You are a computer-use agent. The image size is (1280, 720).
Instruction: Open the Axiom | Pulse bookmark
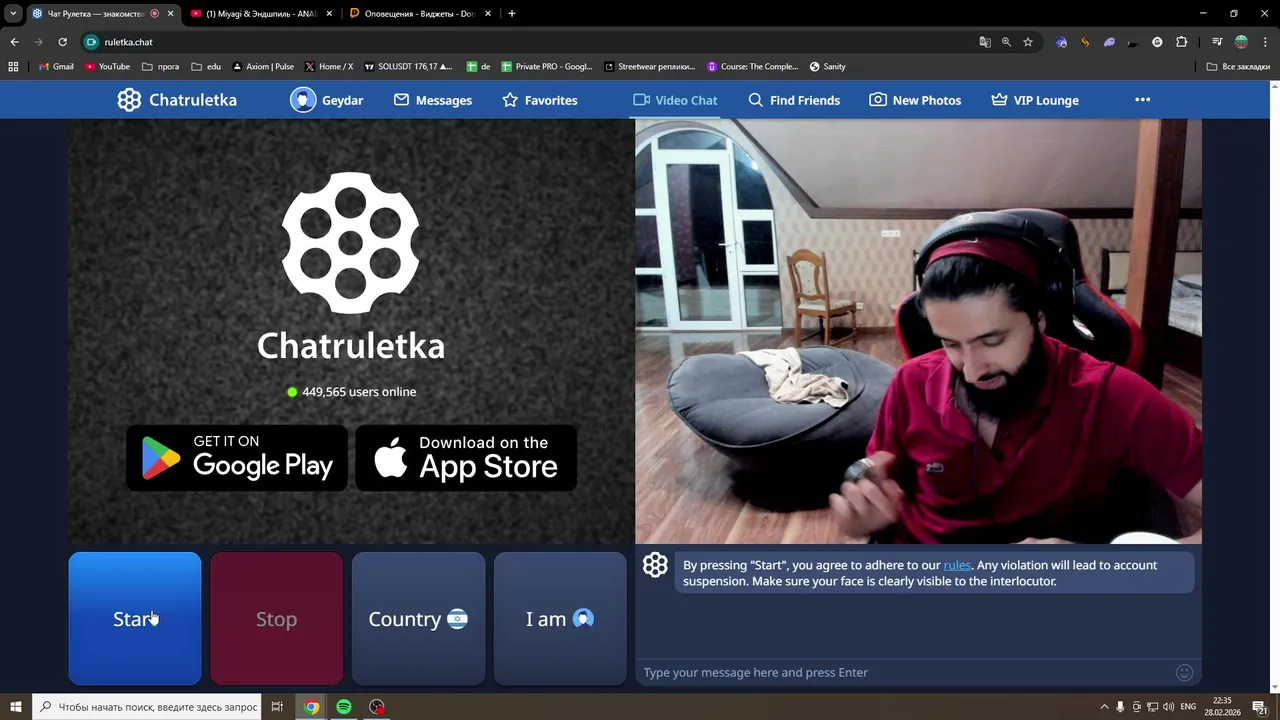point(263,67)
